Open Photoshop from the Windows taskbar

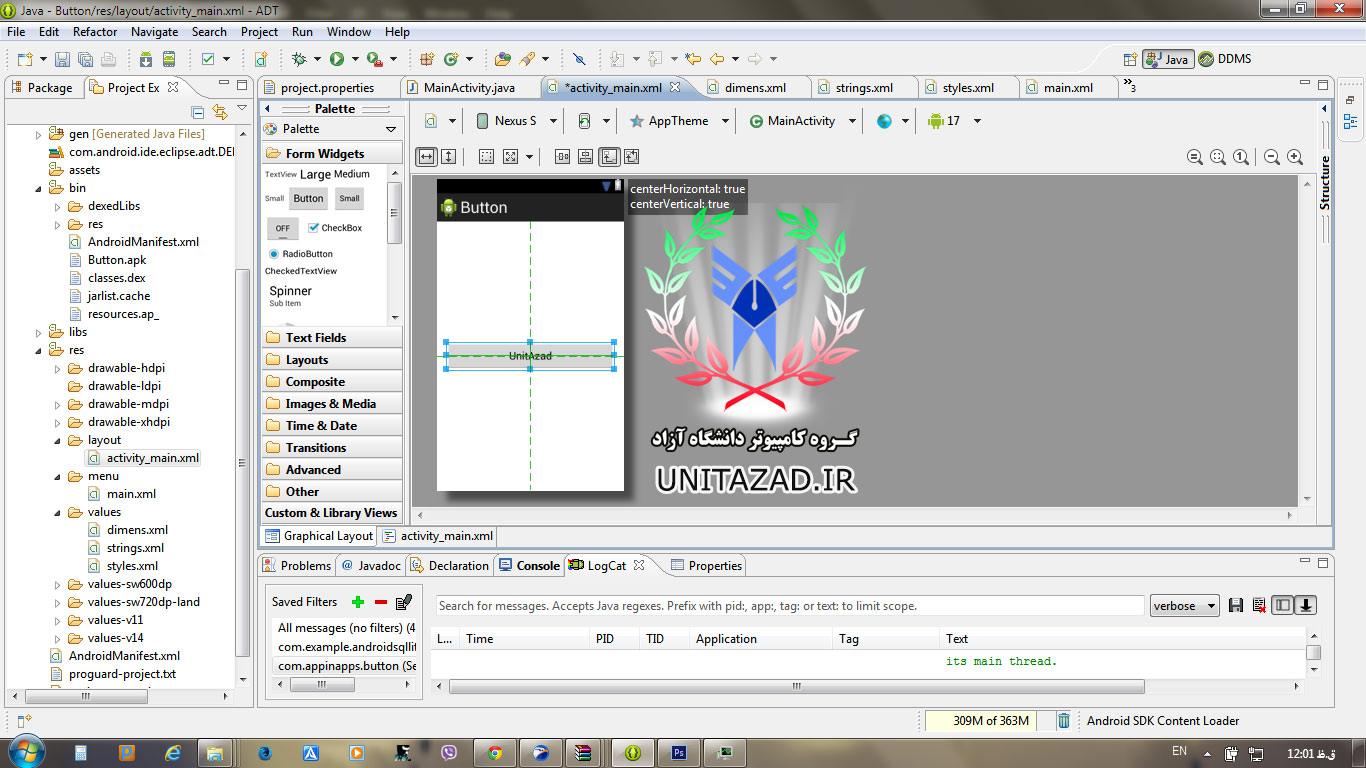pos(678,753)
